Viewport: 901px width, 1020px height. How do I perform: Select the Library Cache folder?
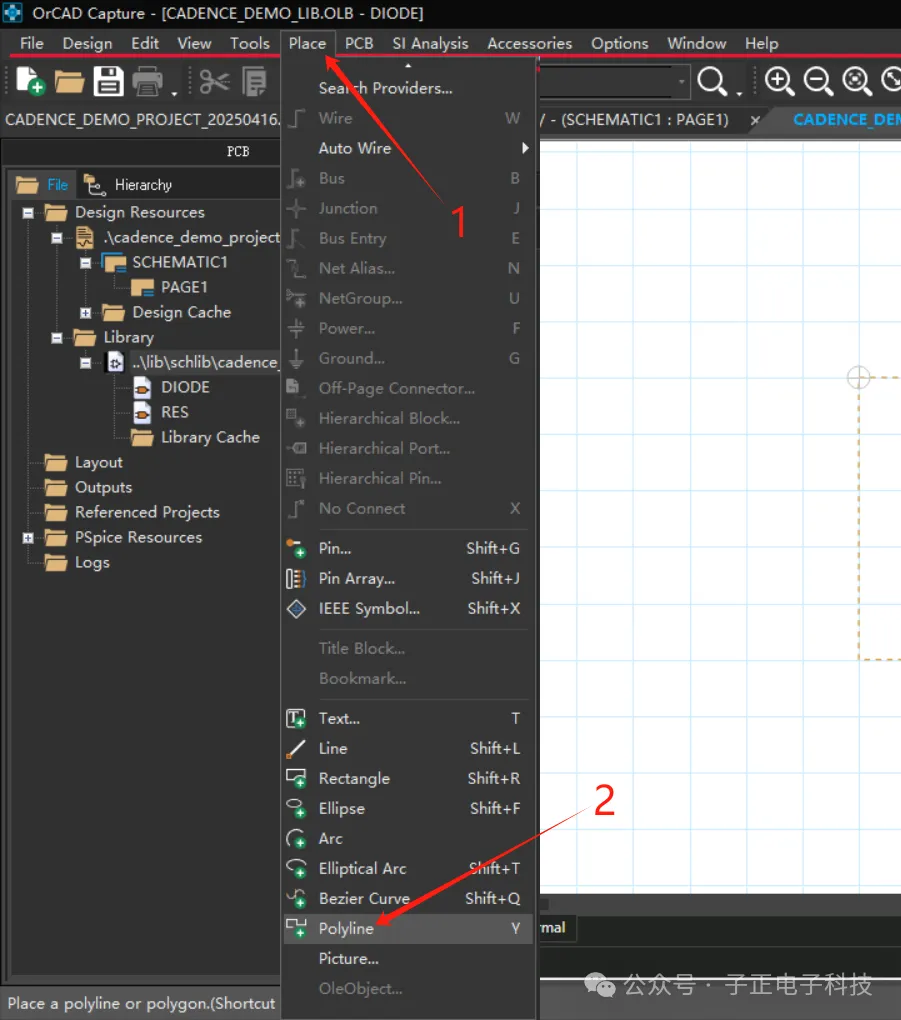(x=210, y=438)
